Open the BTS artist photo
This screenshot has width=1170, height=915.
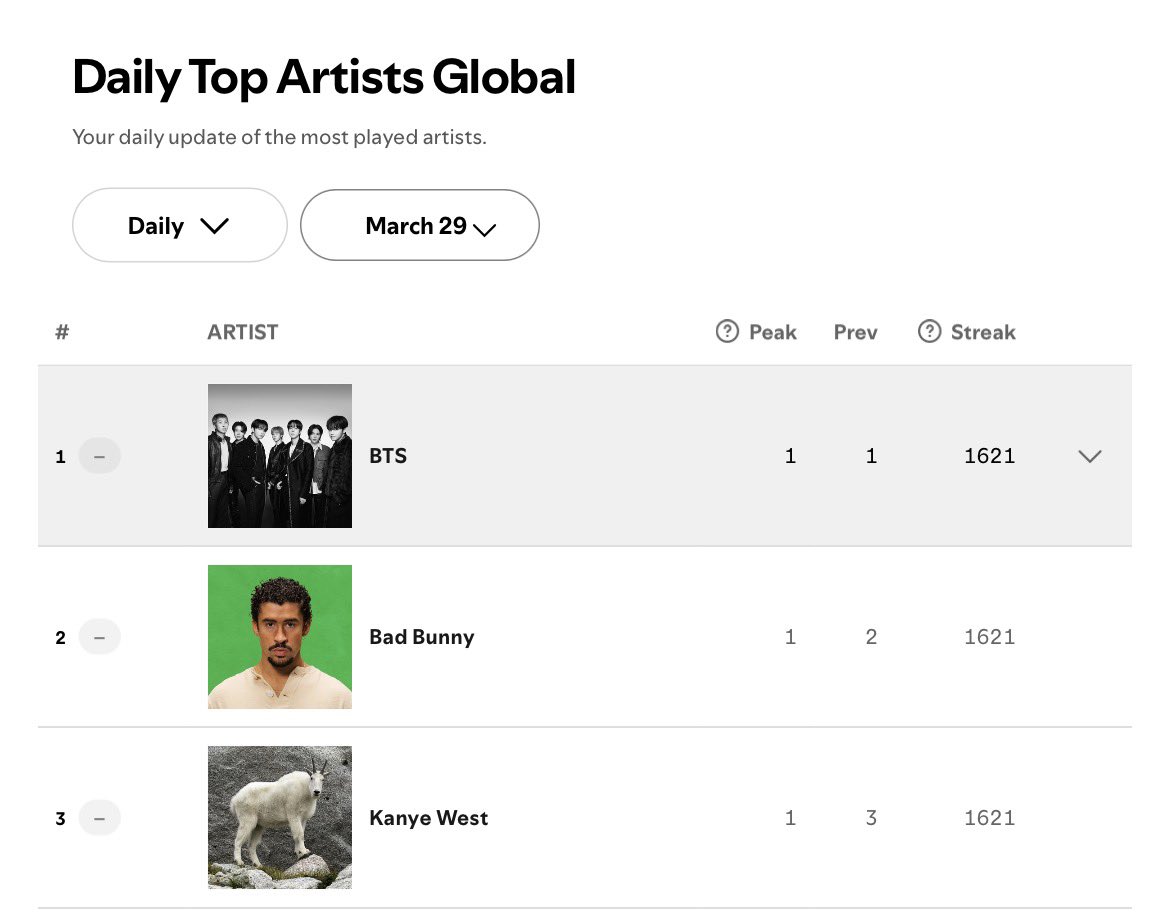(280, 456)
